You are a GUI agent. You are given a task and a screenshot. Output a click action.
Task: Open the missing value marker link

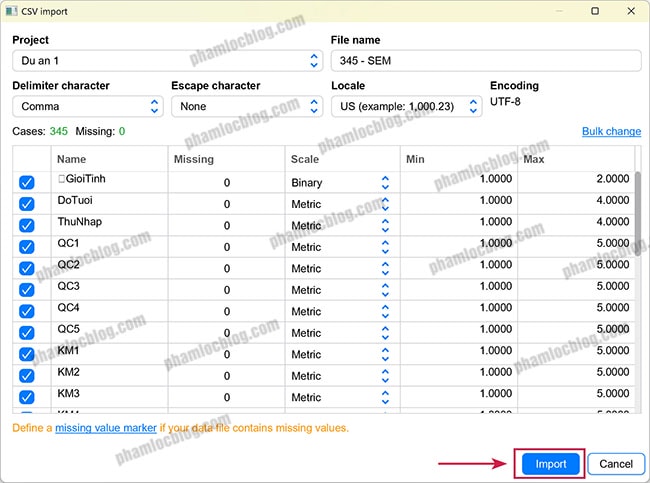tap(106, 428)
